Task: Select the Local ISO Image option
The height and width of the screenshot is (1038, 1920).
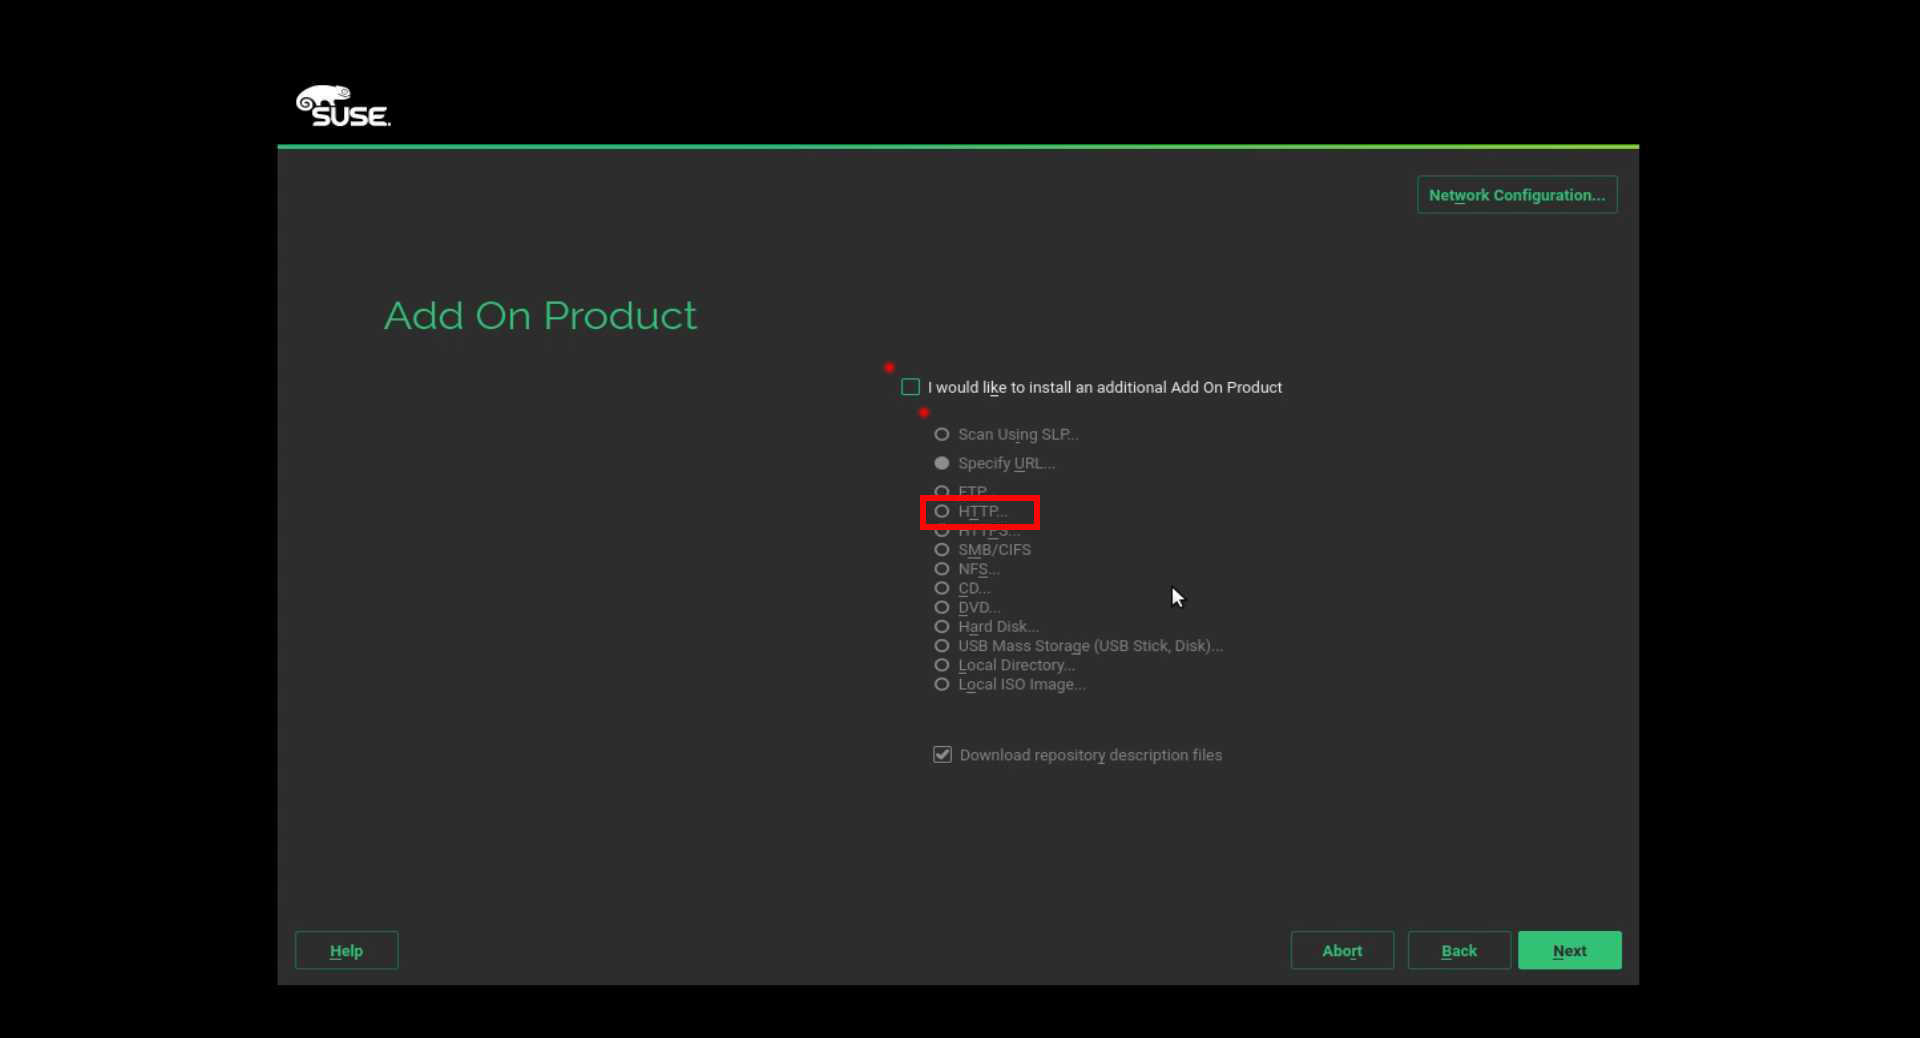Action: pos(941,684)
